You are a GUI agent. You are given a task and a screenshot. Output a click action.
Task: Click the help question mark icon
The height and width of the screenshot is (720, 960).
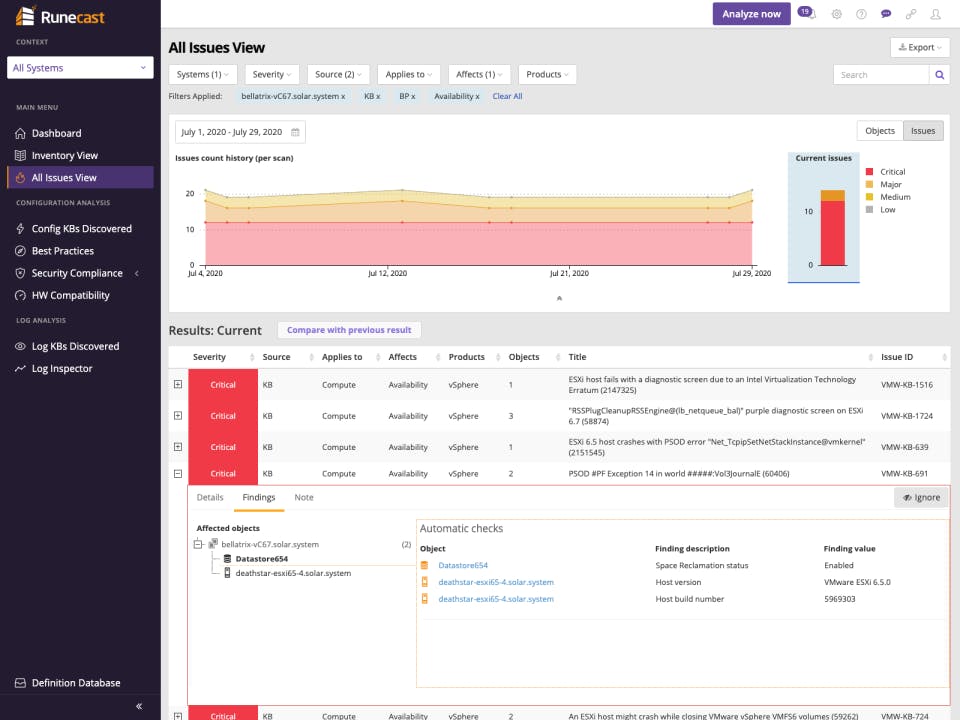click(861, 14)
